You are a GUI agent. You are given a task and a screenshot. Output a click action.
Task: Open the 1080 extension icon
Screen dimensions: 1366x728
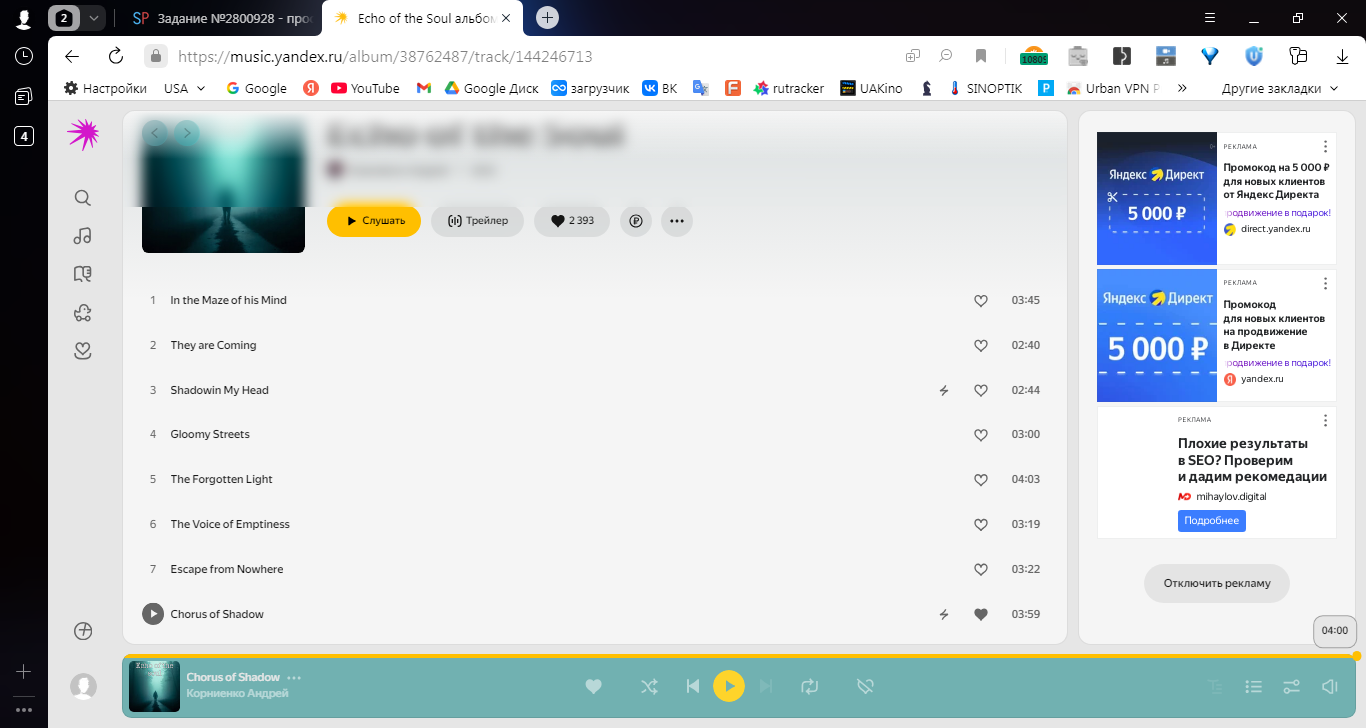tap(1034, 56)
